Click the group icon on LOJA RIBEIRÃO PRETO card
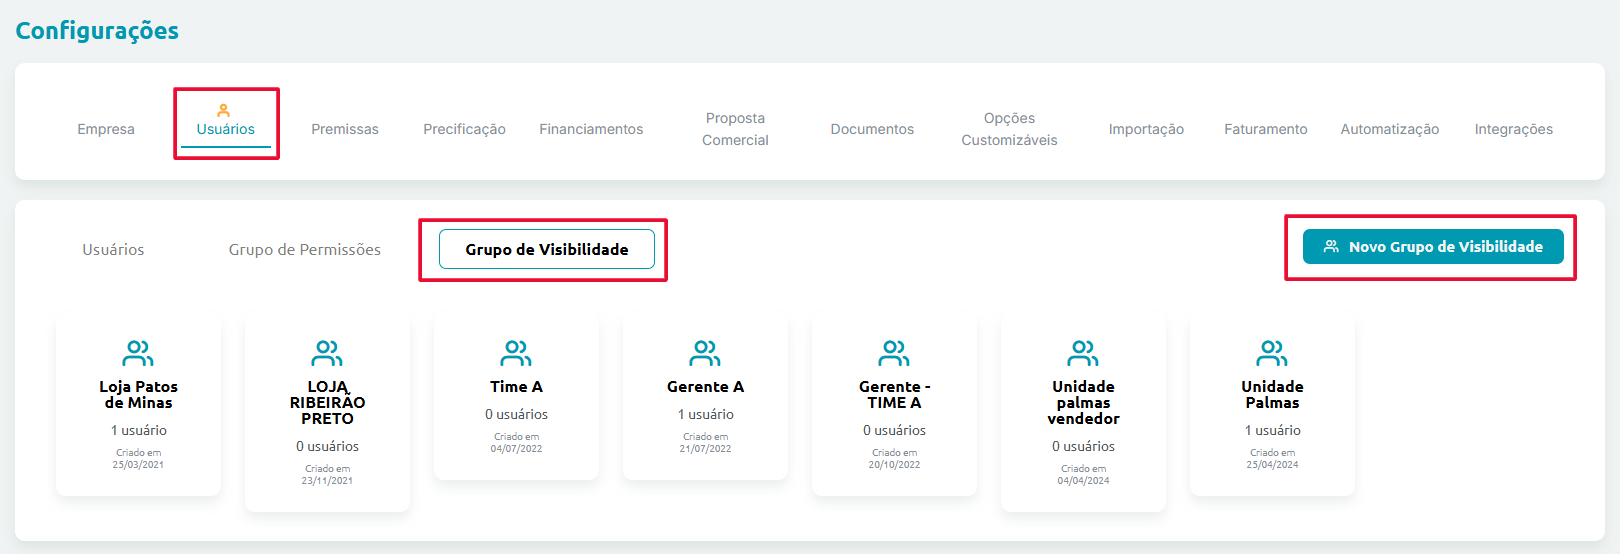1620x554 pixels. 327,353
